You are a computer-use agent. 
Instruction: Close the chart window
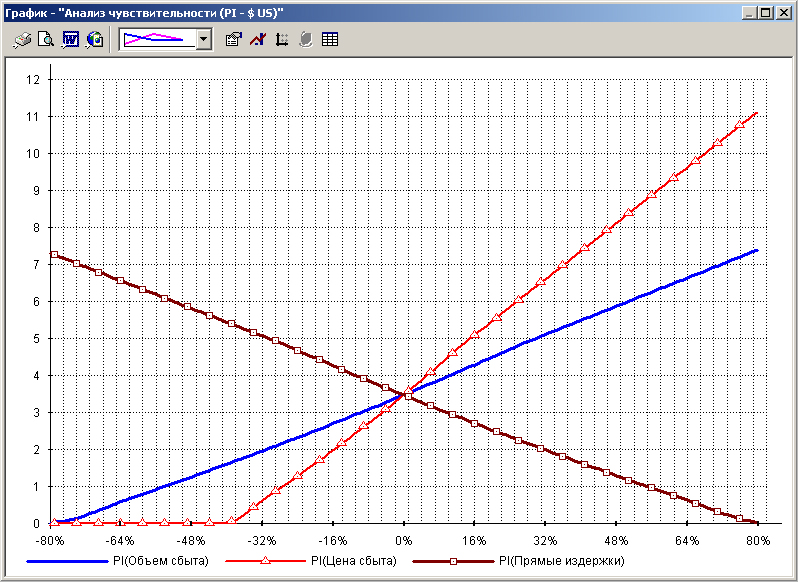click(x=783, y=13)
